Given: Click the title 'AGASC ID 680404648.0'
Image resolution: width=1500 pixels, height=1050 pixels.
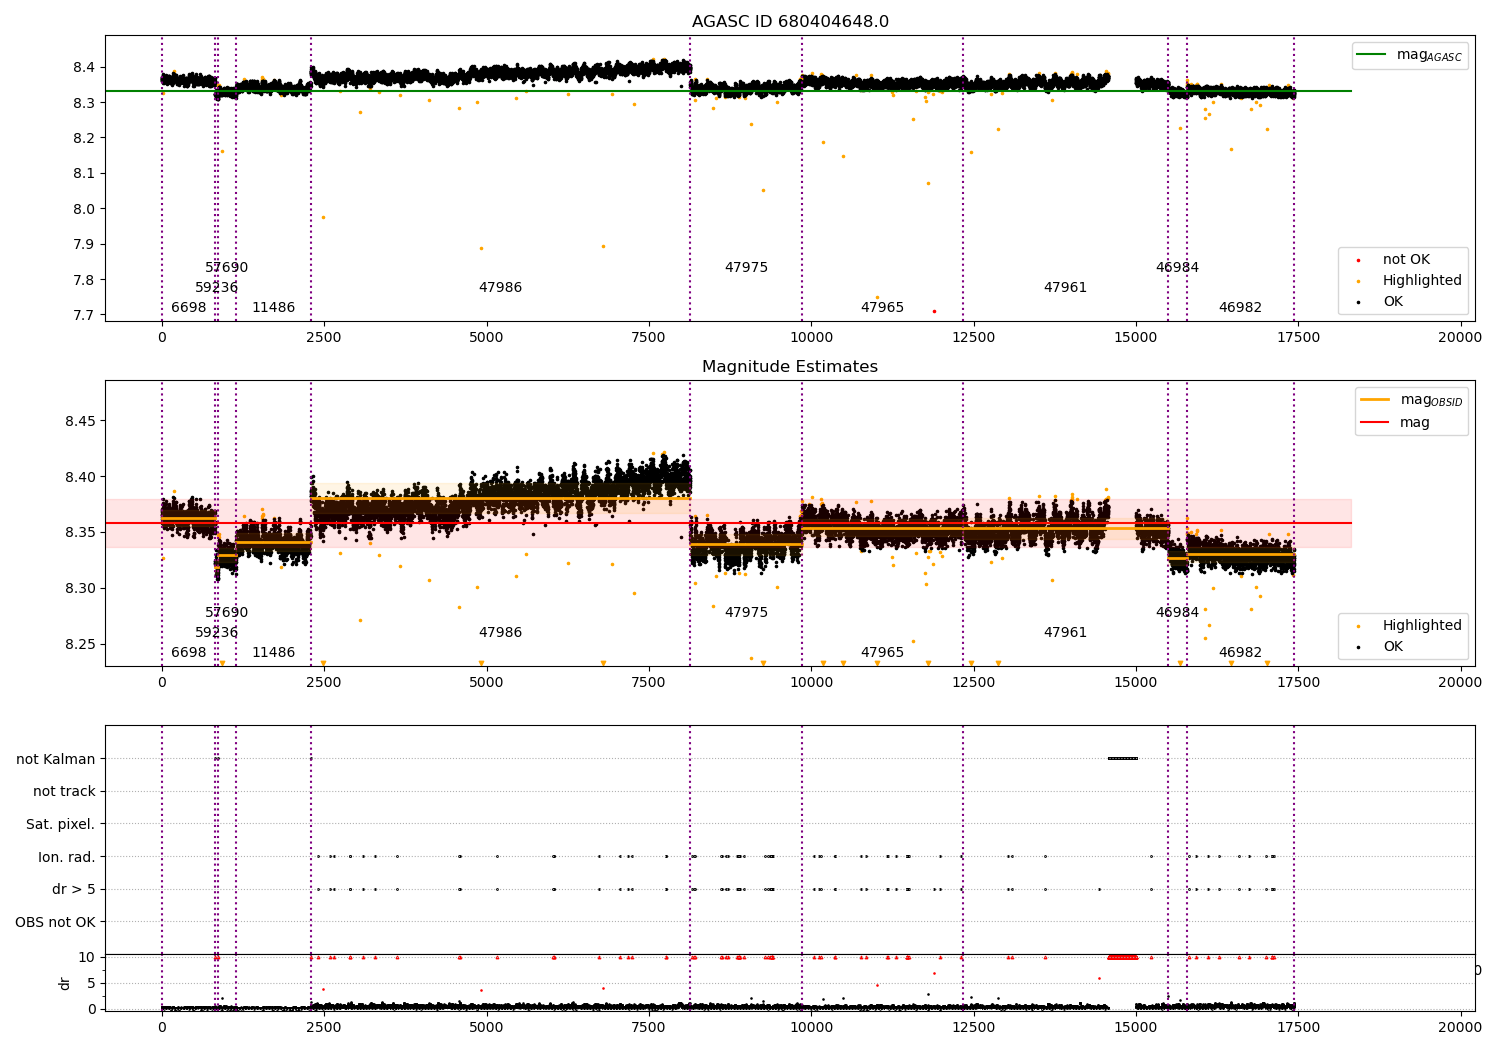Looking at the screenshot, I should click(x=790, y=22).
